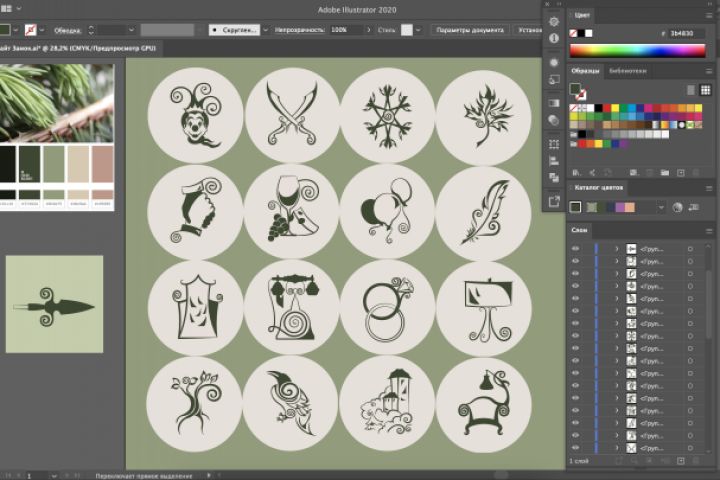Click target circle of topmost Слои group
This screenshot has width=720, height=480.
point(690,248)
